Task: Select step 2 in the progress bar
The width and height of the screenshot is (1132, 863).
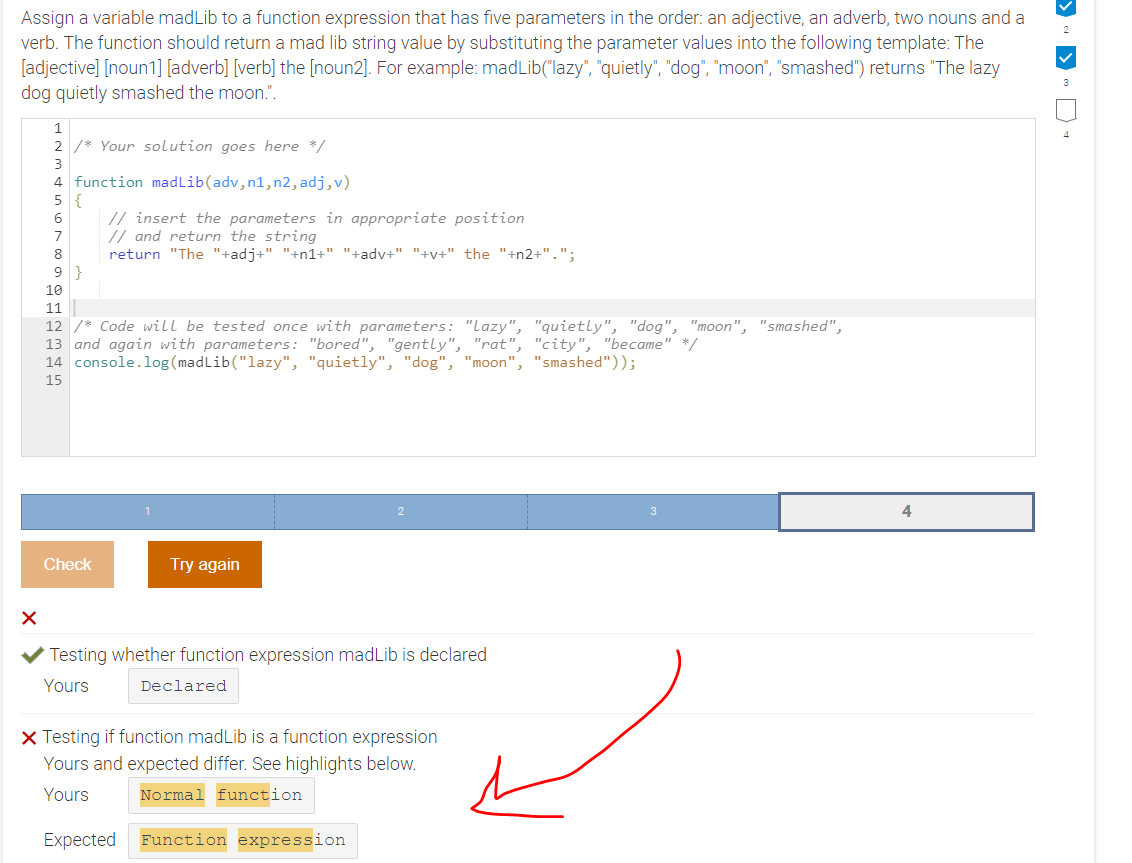Action: click(400, 511)
